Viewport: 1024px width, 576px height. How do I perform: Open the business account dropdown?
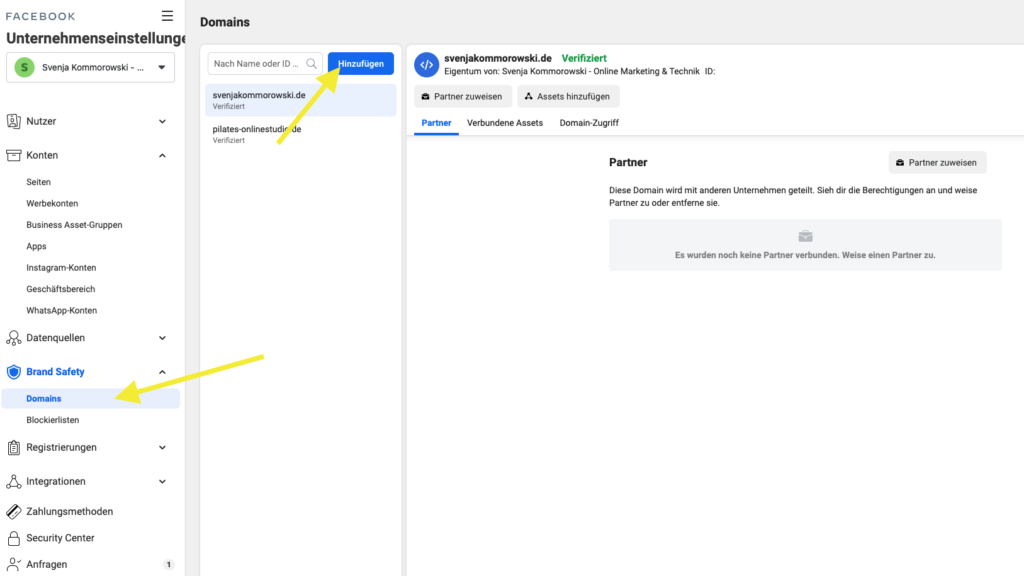pos(90,67)
